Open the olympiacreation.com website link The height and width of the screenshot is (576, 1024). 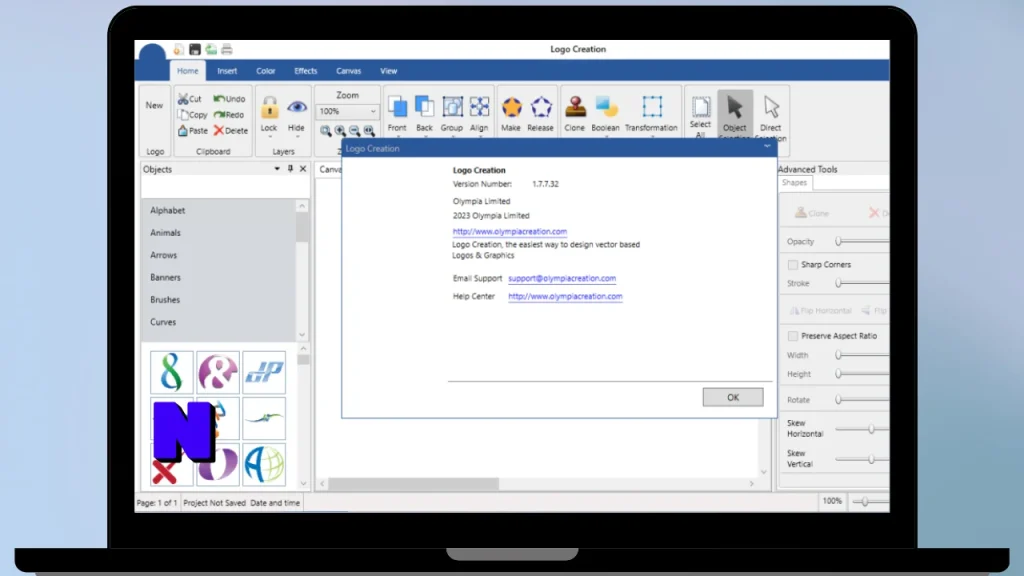pyautogui.click(x=509, y=231)
